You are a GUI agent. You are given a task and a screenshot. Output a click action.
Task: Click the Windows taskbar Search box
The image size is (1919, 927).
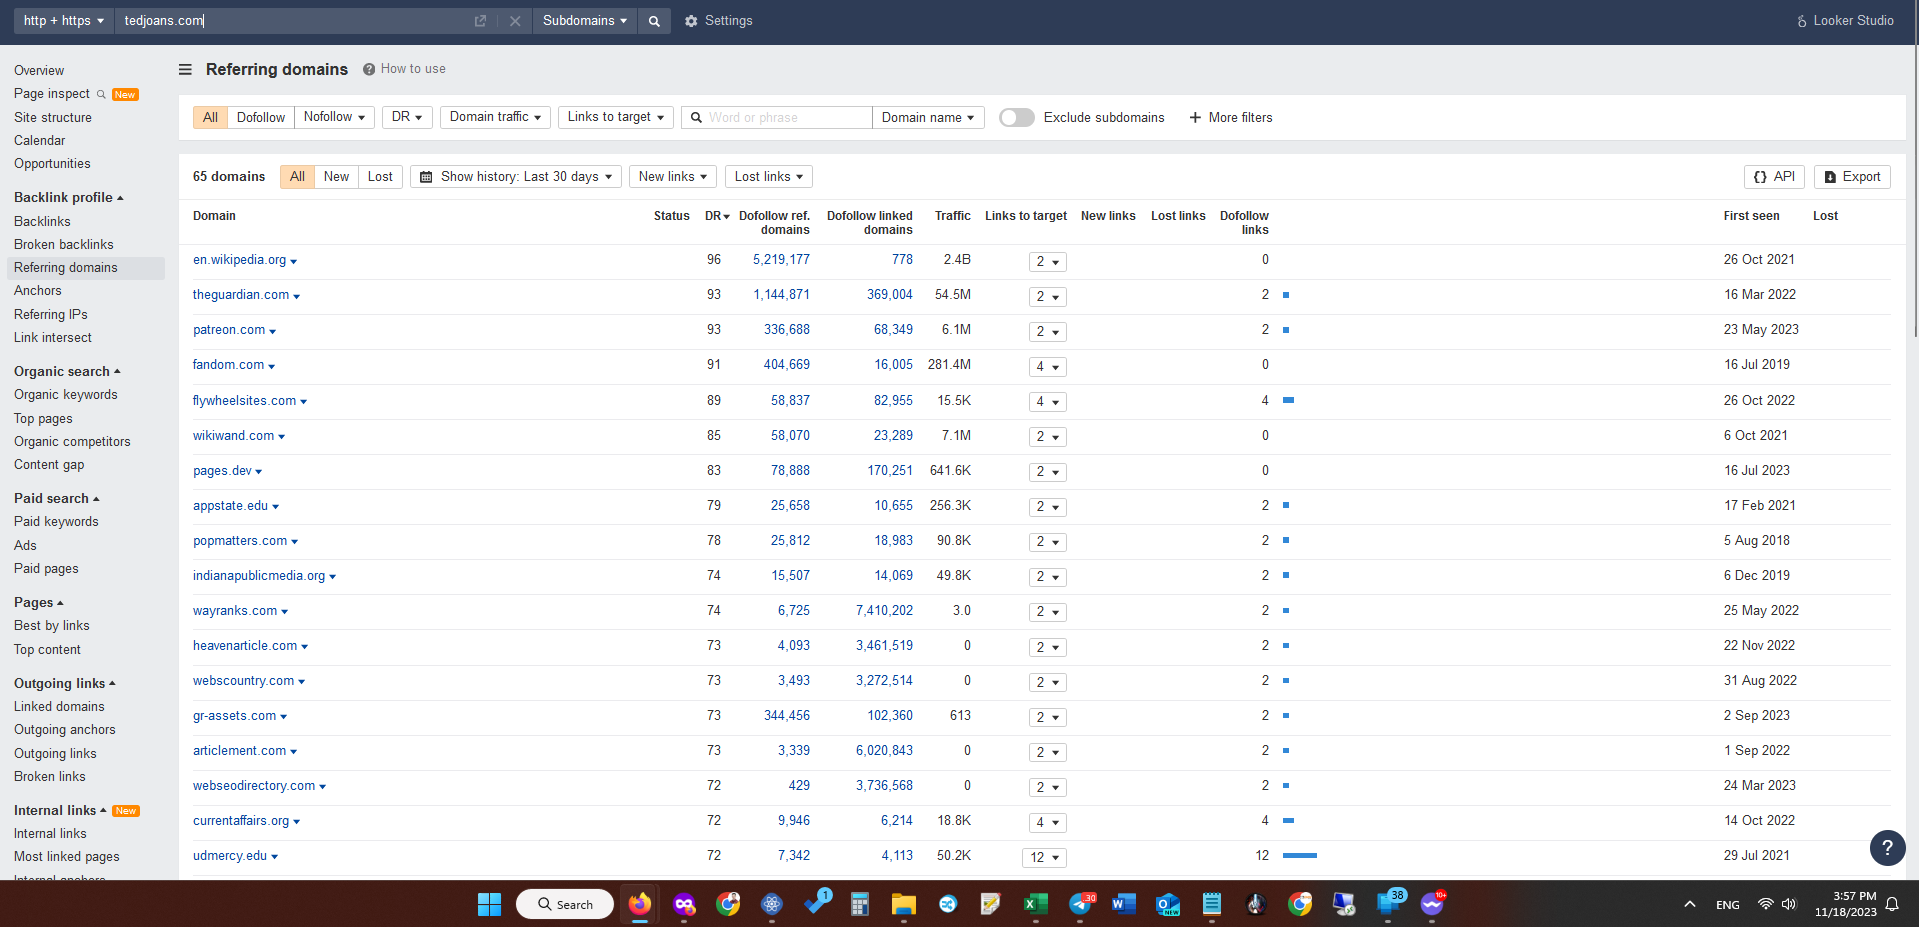[x=565, y=904]
